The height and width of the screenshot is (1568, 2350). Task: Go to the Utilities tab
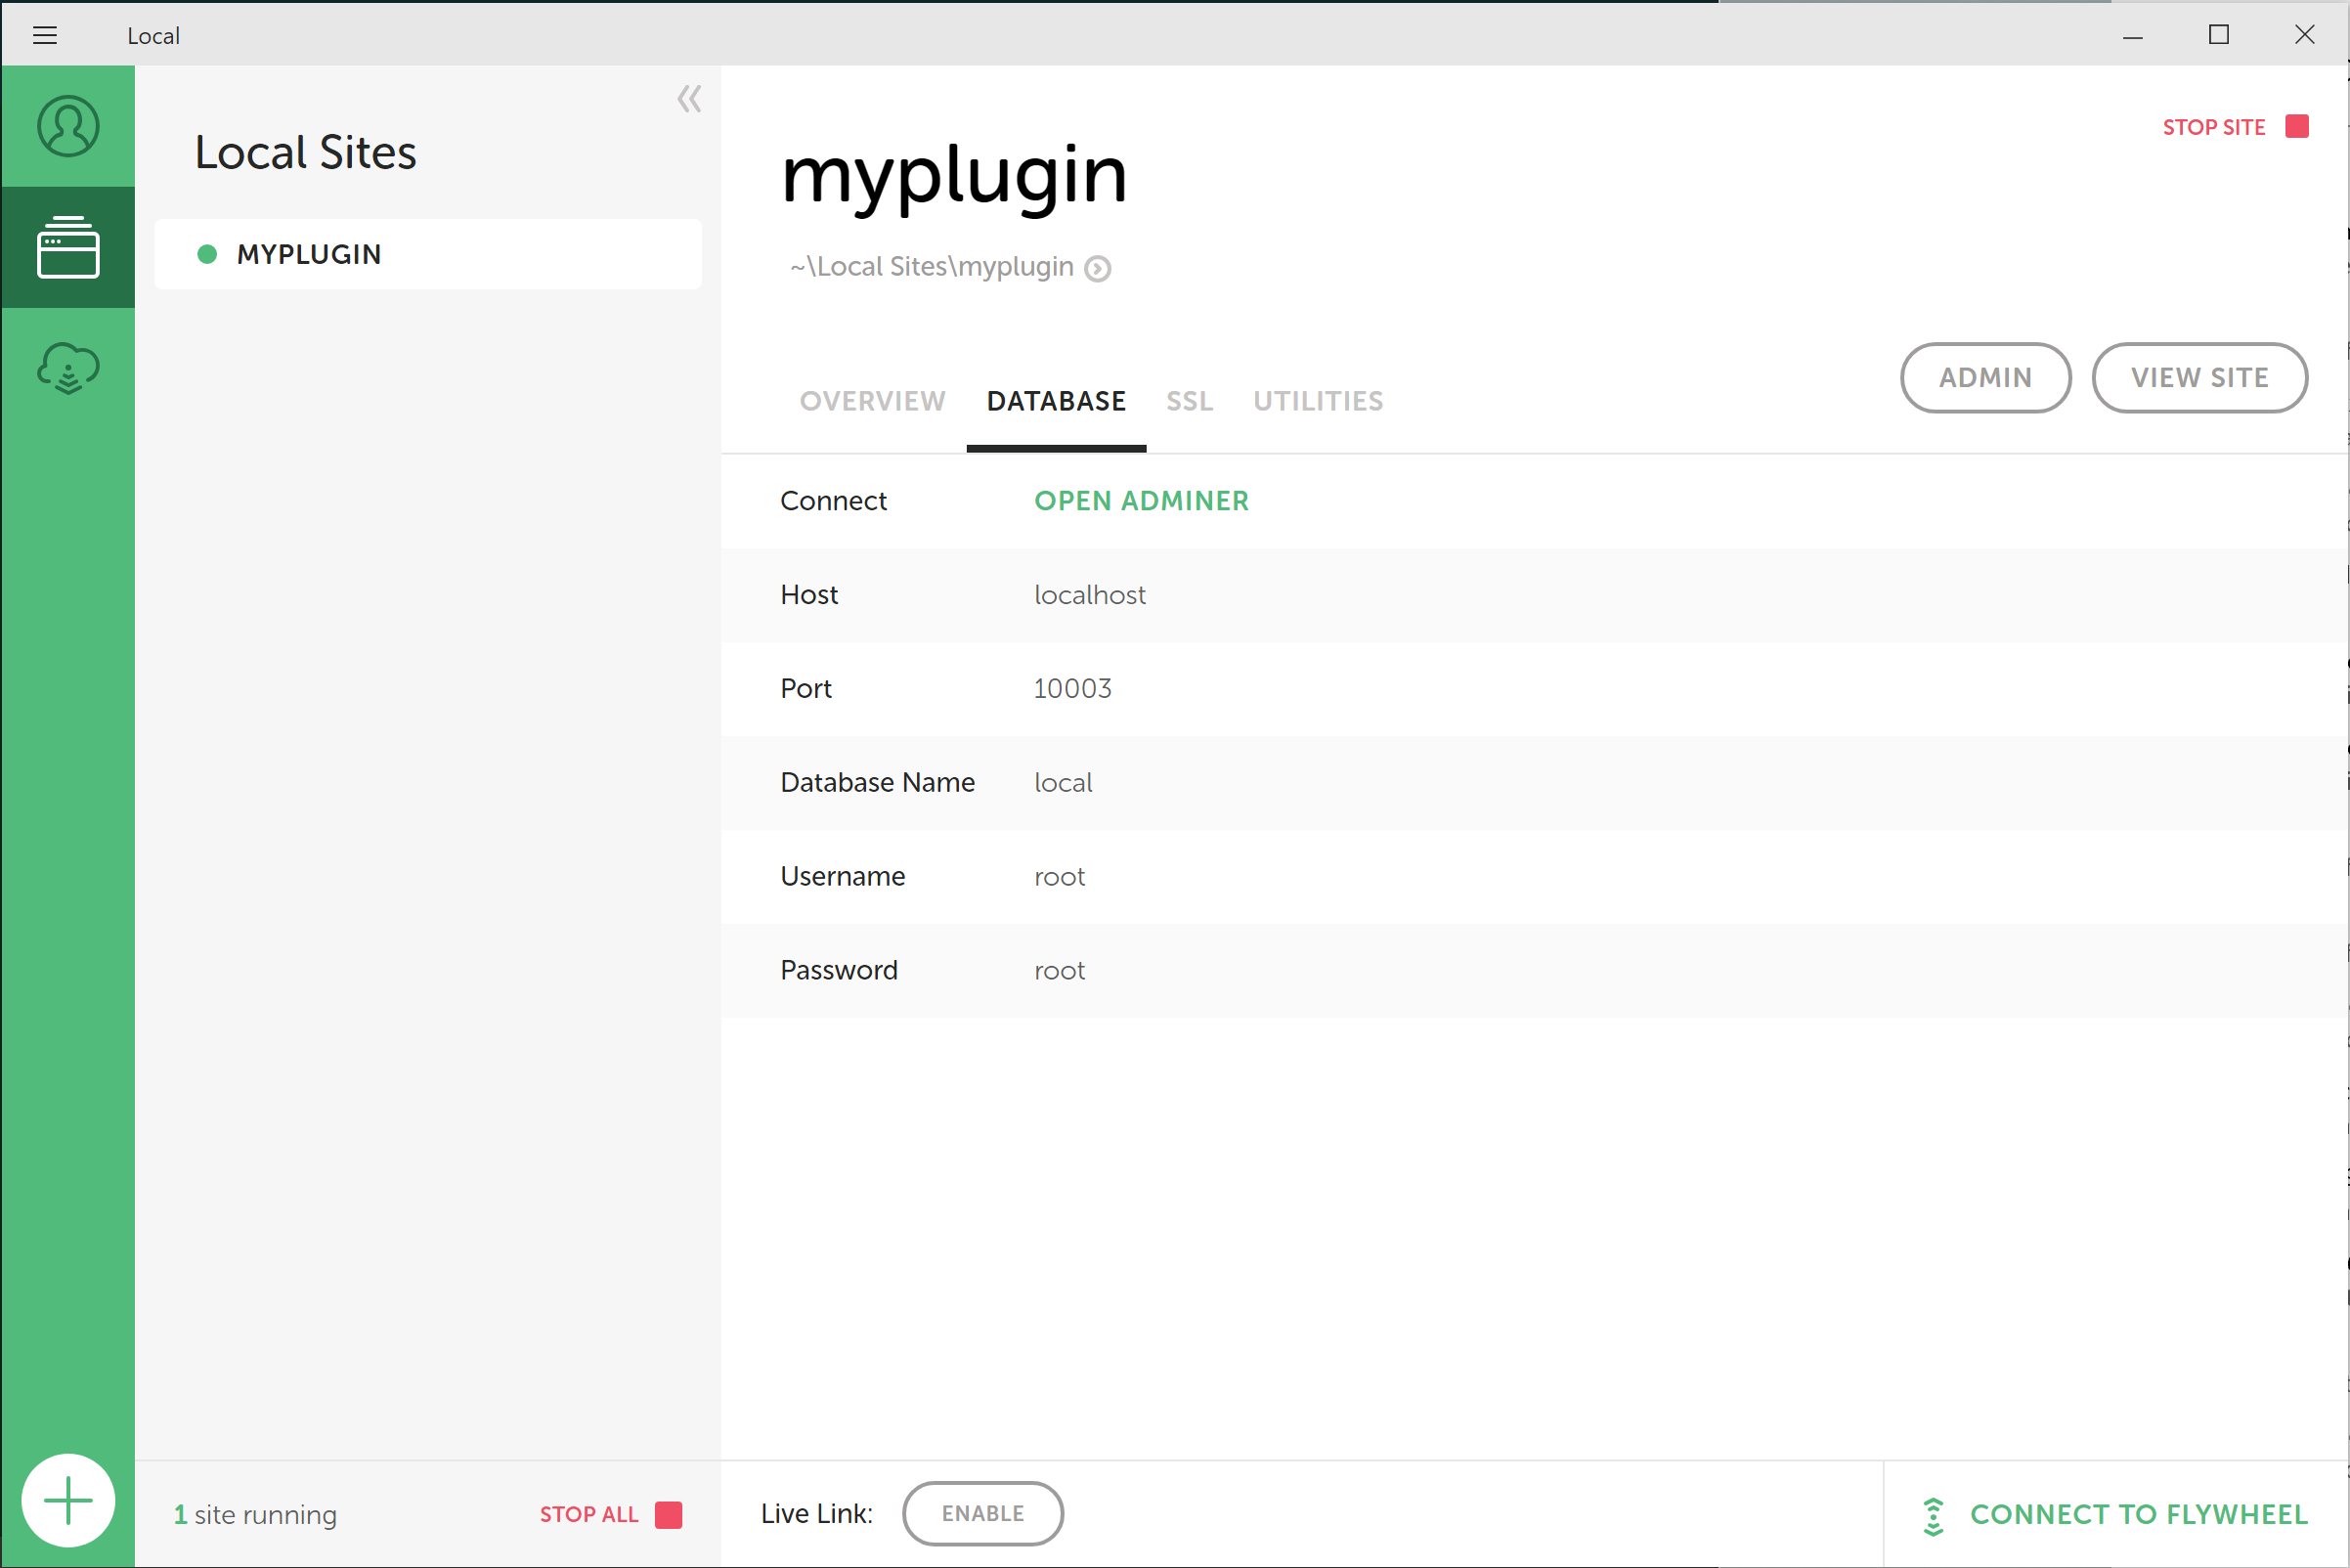(1318, 401)
